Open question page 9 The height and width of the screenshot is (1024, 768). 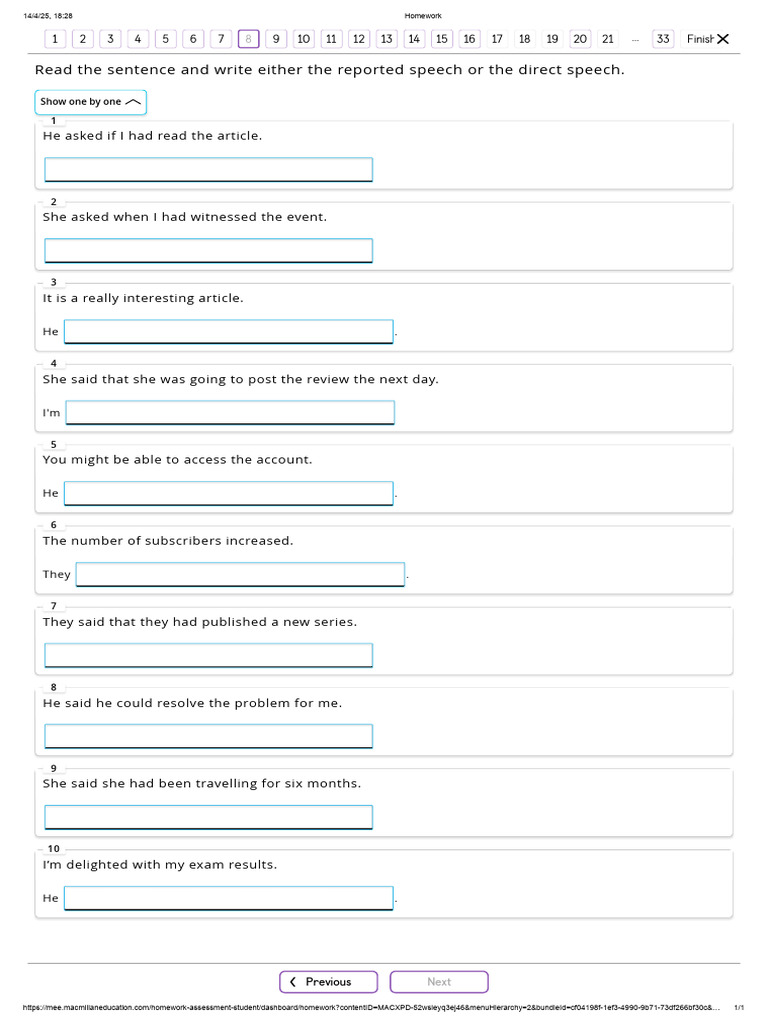point(276,39)
